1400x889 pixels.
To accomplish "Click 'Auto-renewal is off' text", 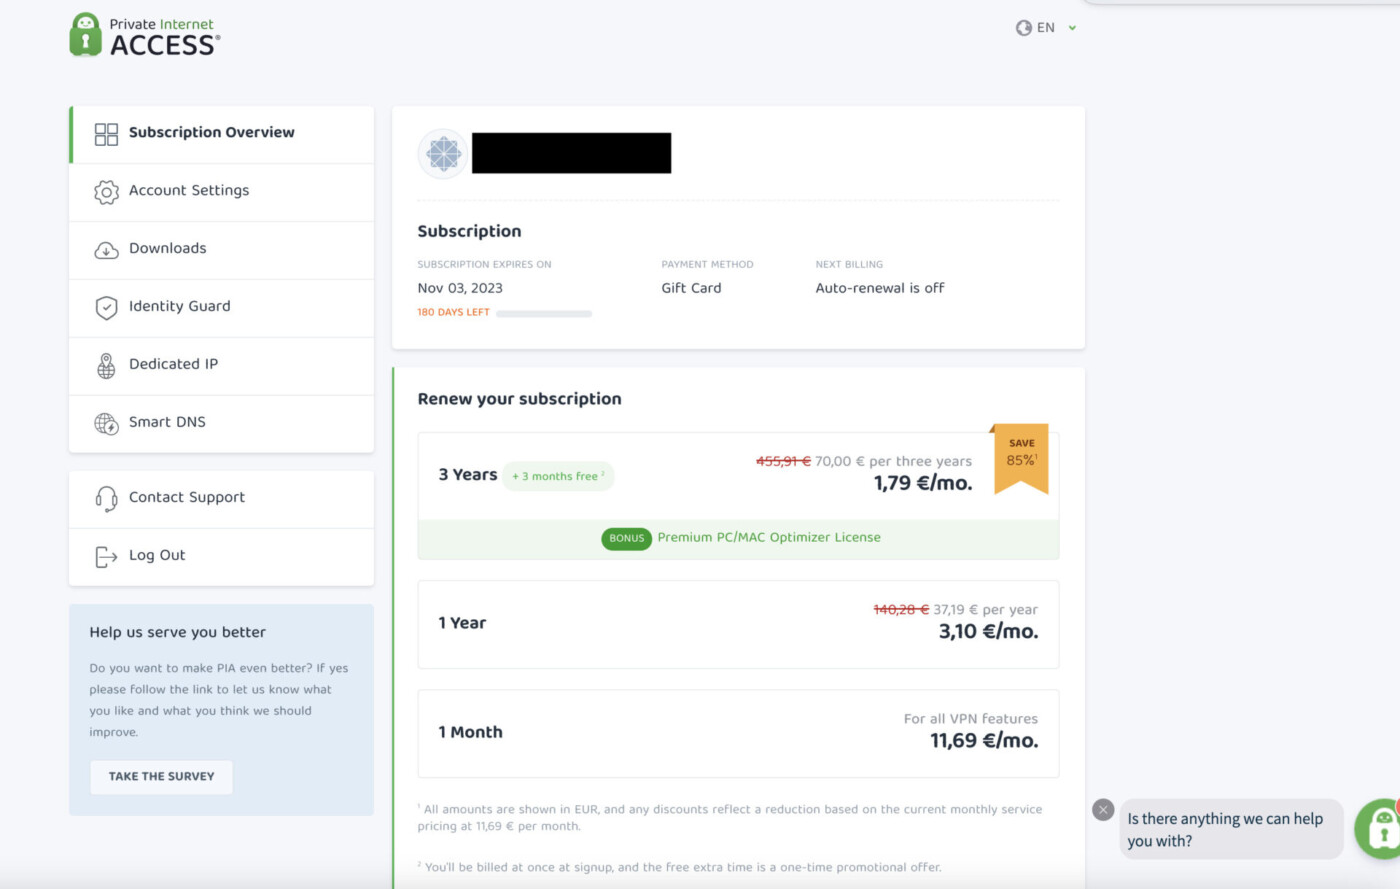I will point(880,288).
